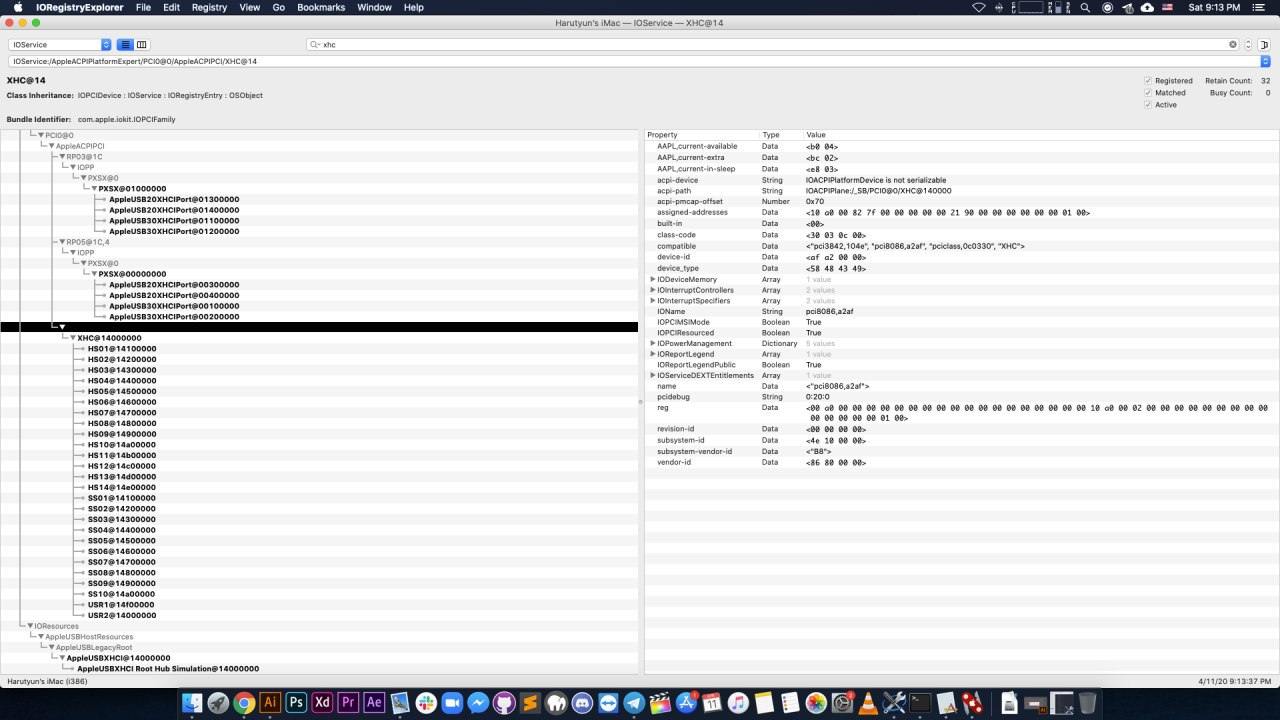Screen dimensions: 1280x720
Task: Toggle the side panel button near search
Action: point(1265,45)
